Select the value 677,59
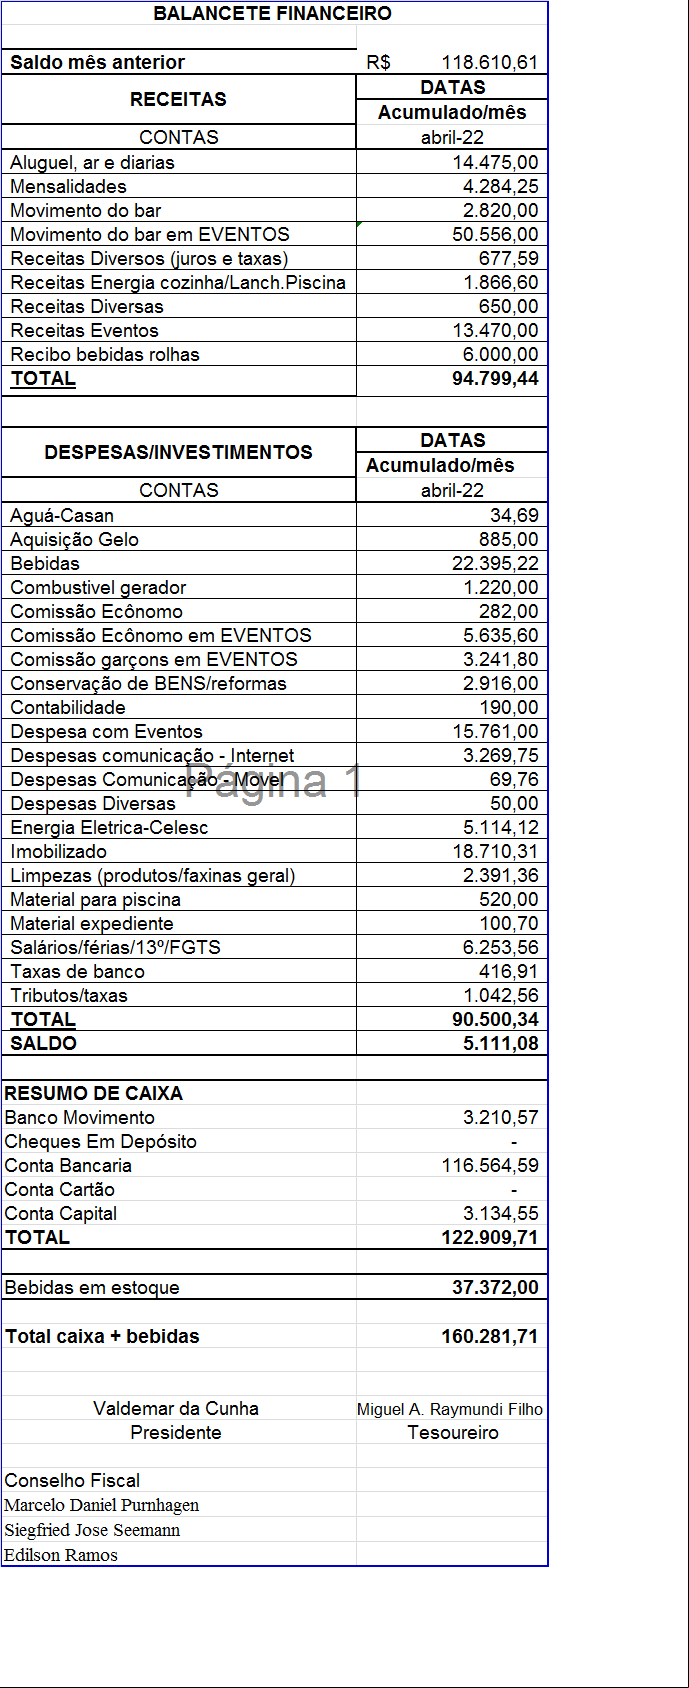This screenshot has height=1688, width=689. [x=508, y=258]
